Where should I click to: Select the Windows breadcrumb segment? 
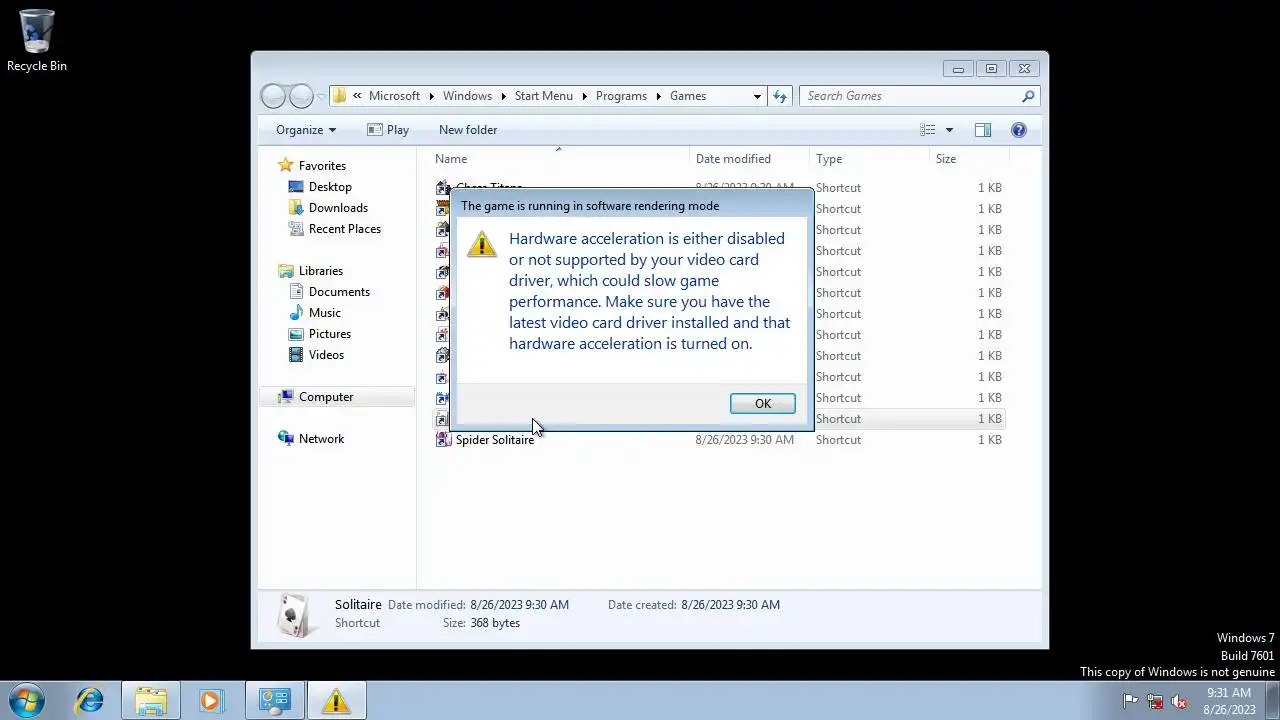(x=467, y=96)
